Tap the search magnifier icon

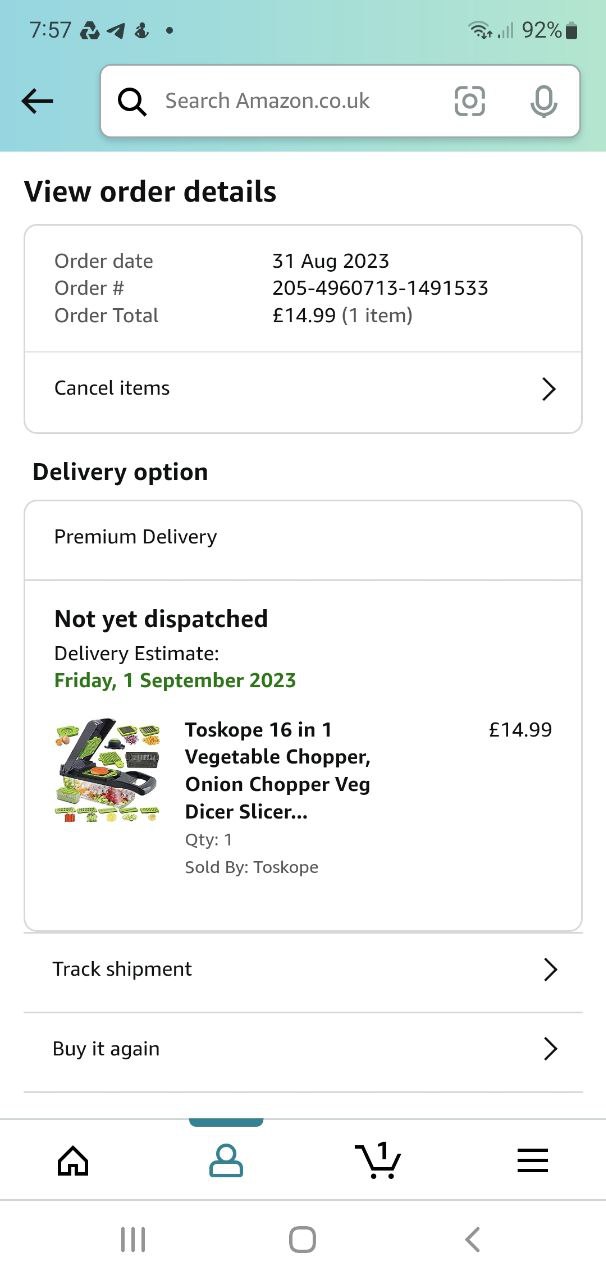[x=132, y=101]
